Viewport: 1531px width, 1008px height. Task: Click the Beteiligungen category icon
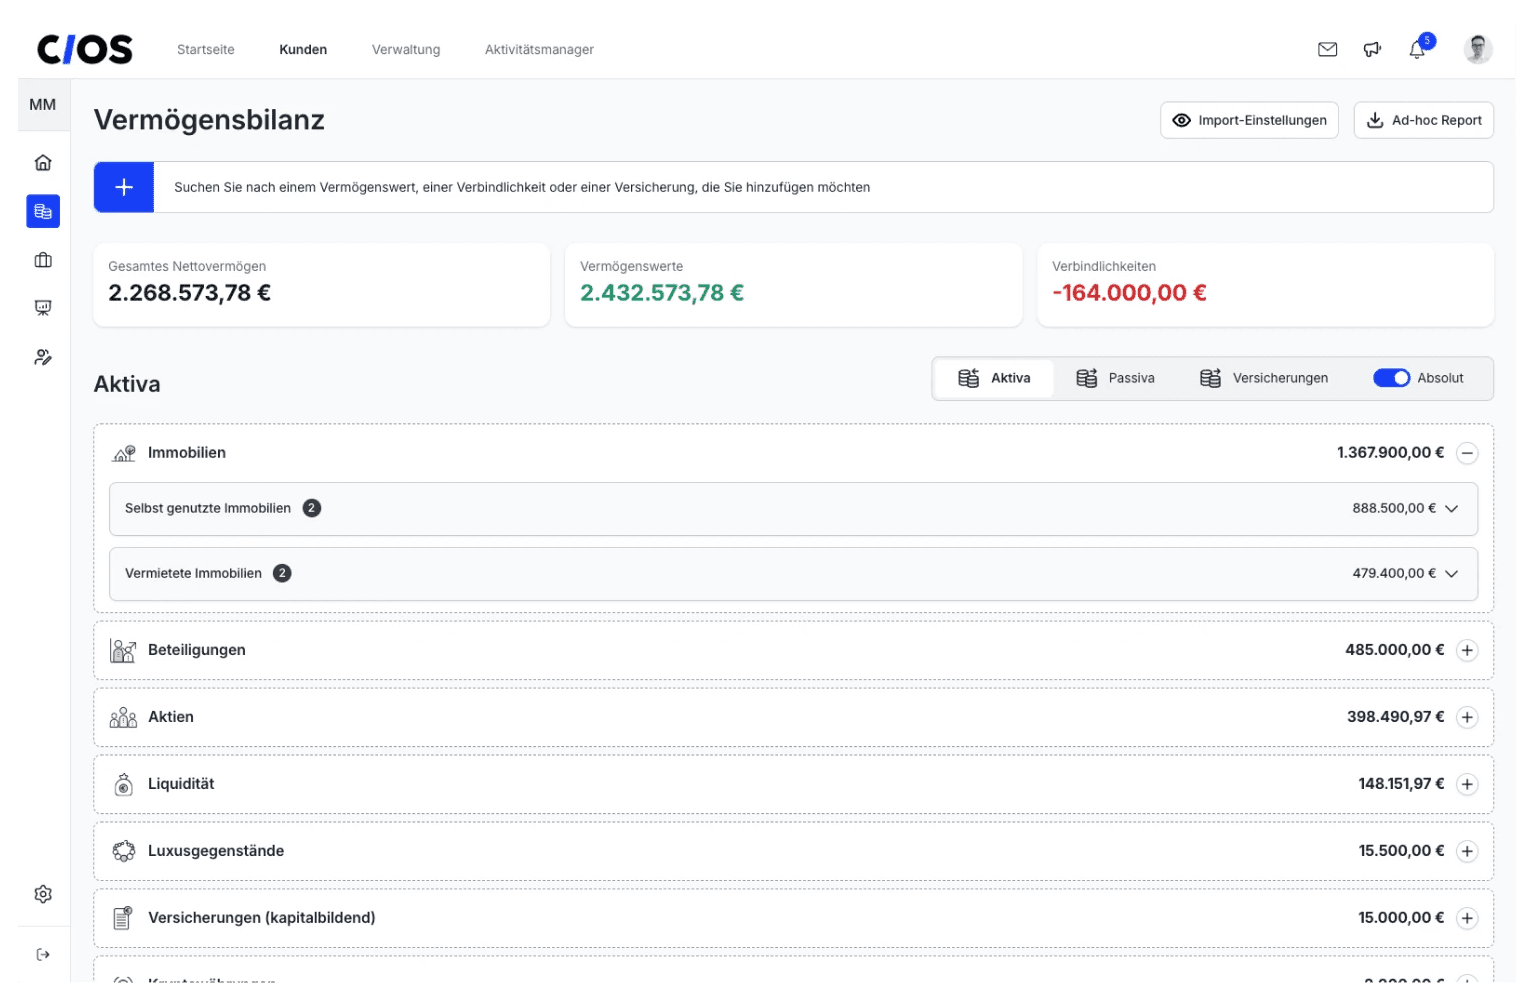(x=123, y=651)
